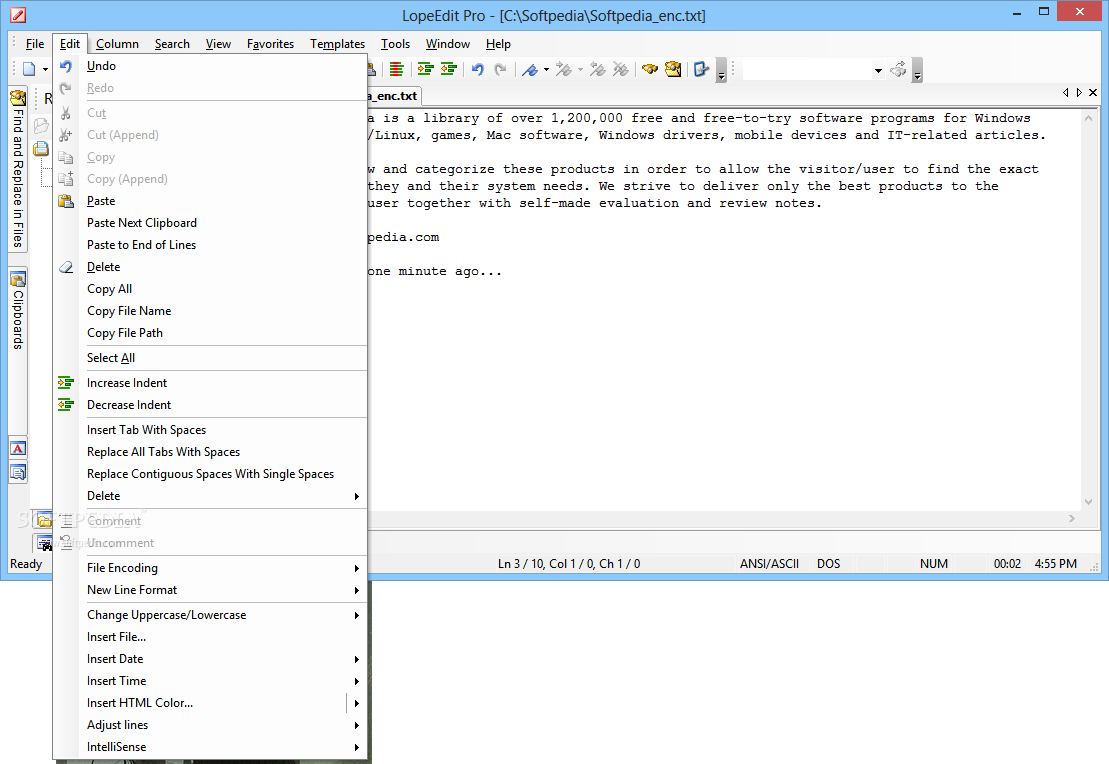Expand the IntelliSense submenu

pyautogui.click(x=210, y=747)
